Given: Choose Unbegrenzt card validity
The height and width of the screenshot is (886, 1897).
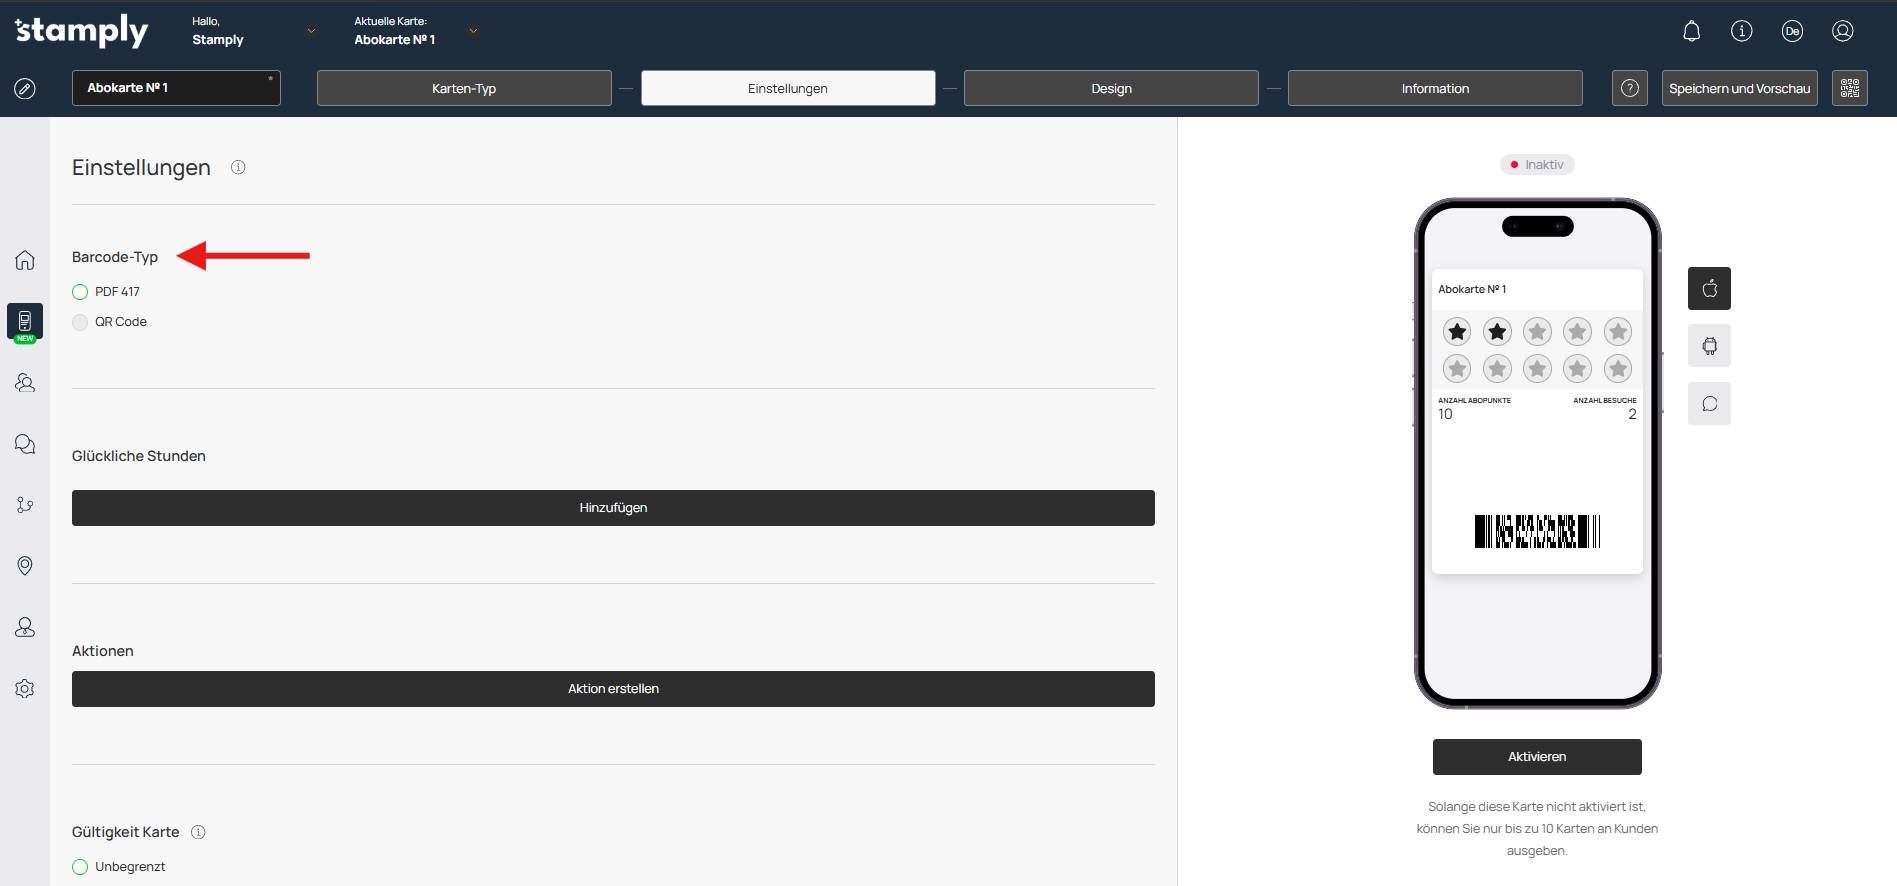Looking at the screenshot, I should [x=80, y=867].
